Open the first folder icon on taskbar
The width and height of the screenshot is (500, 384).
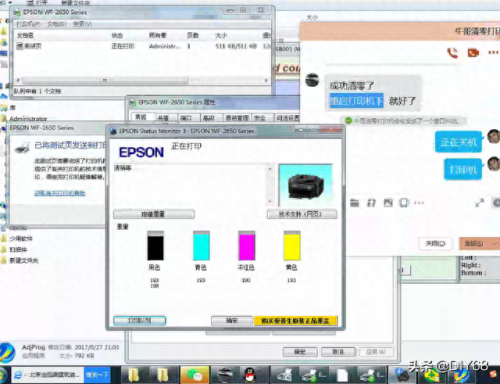click(134, 375)
